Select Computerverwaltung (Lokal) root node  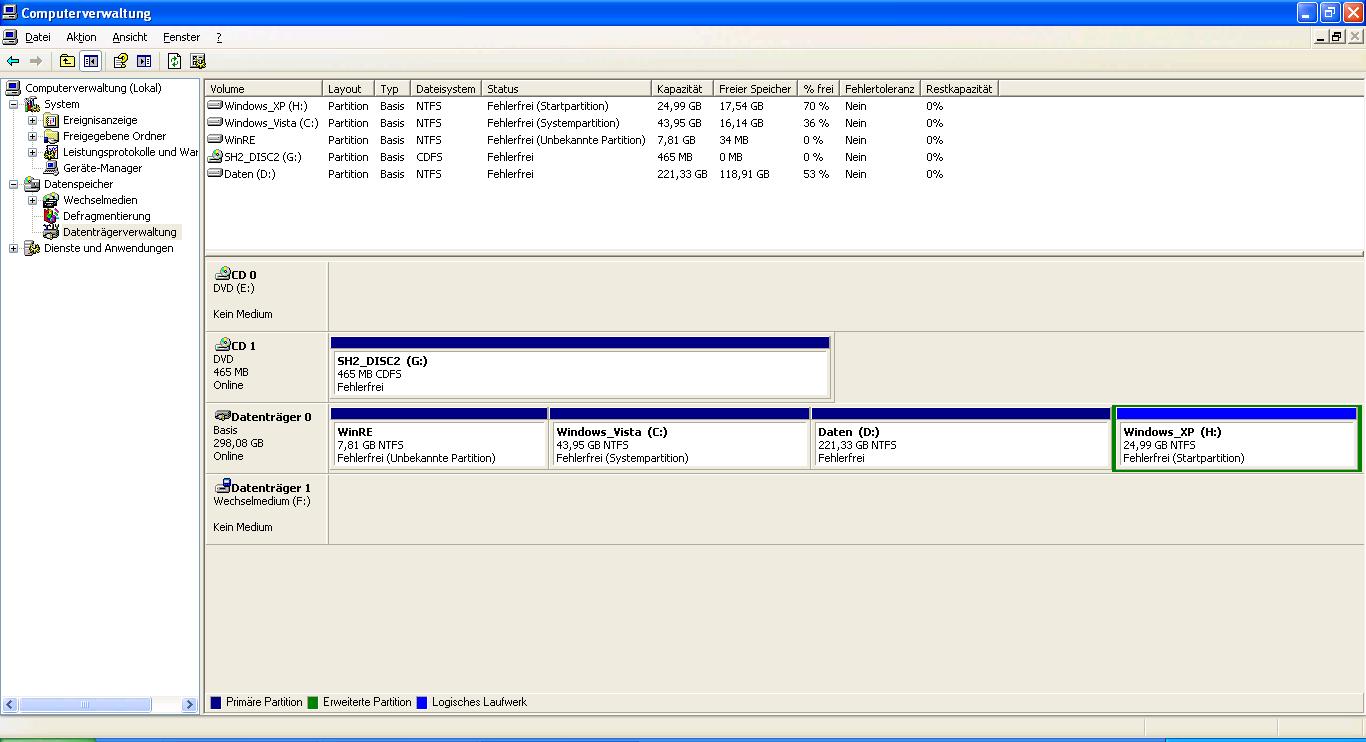click(93, 88)
